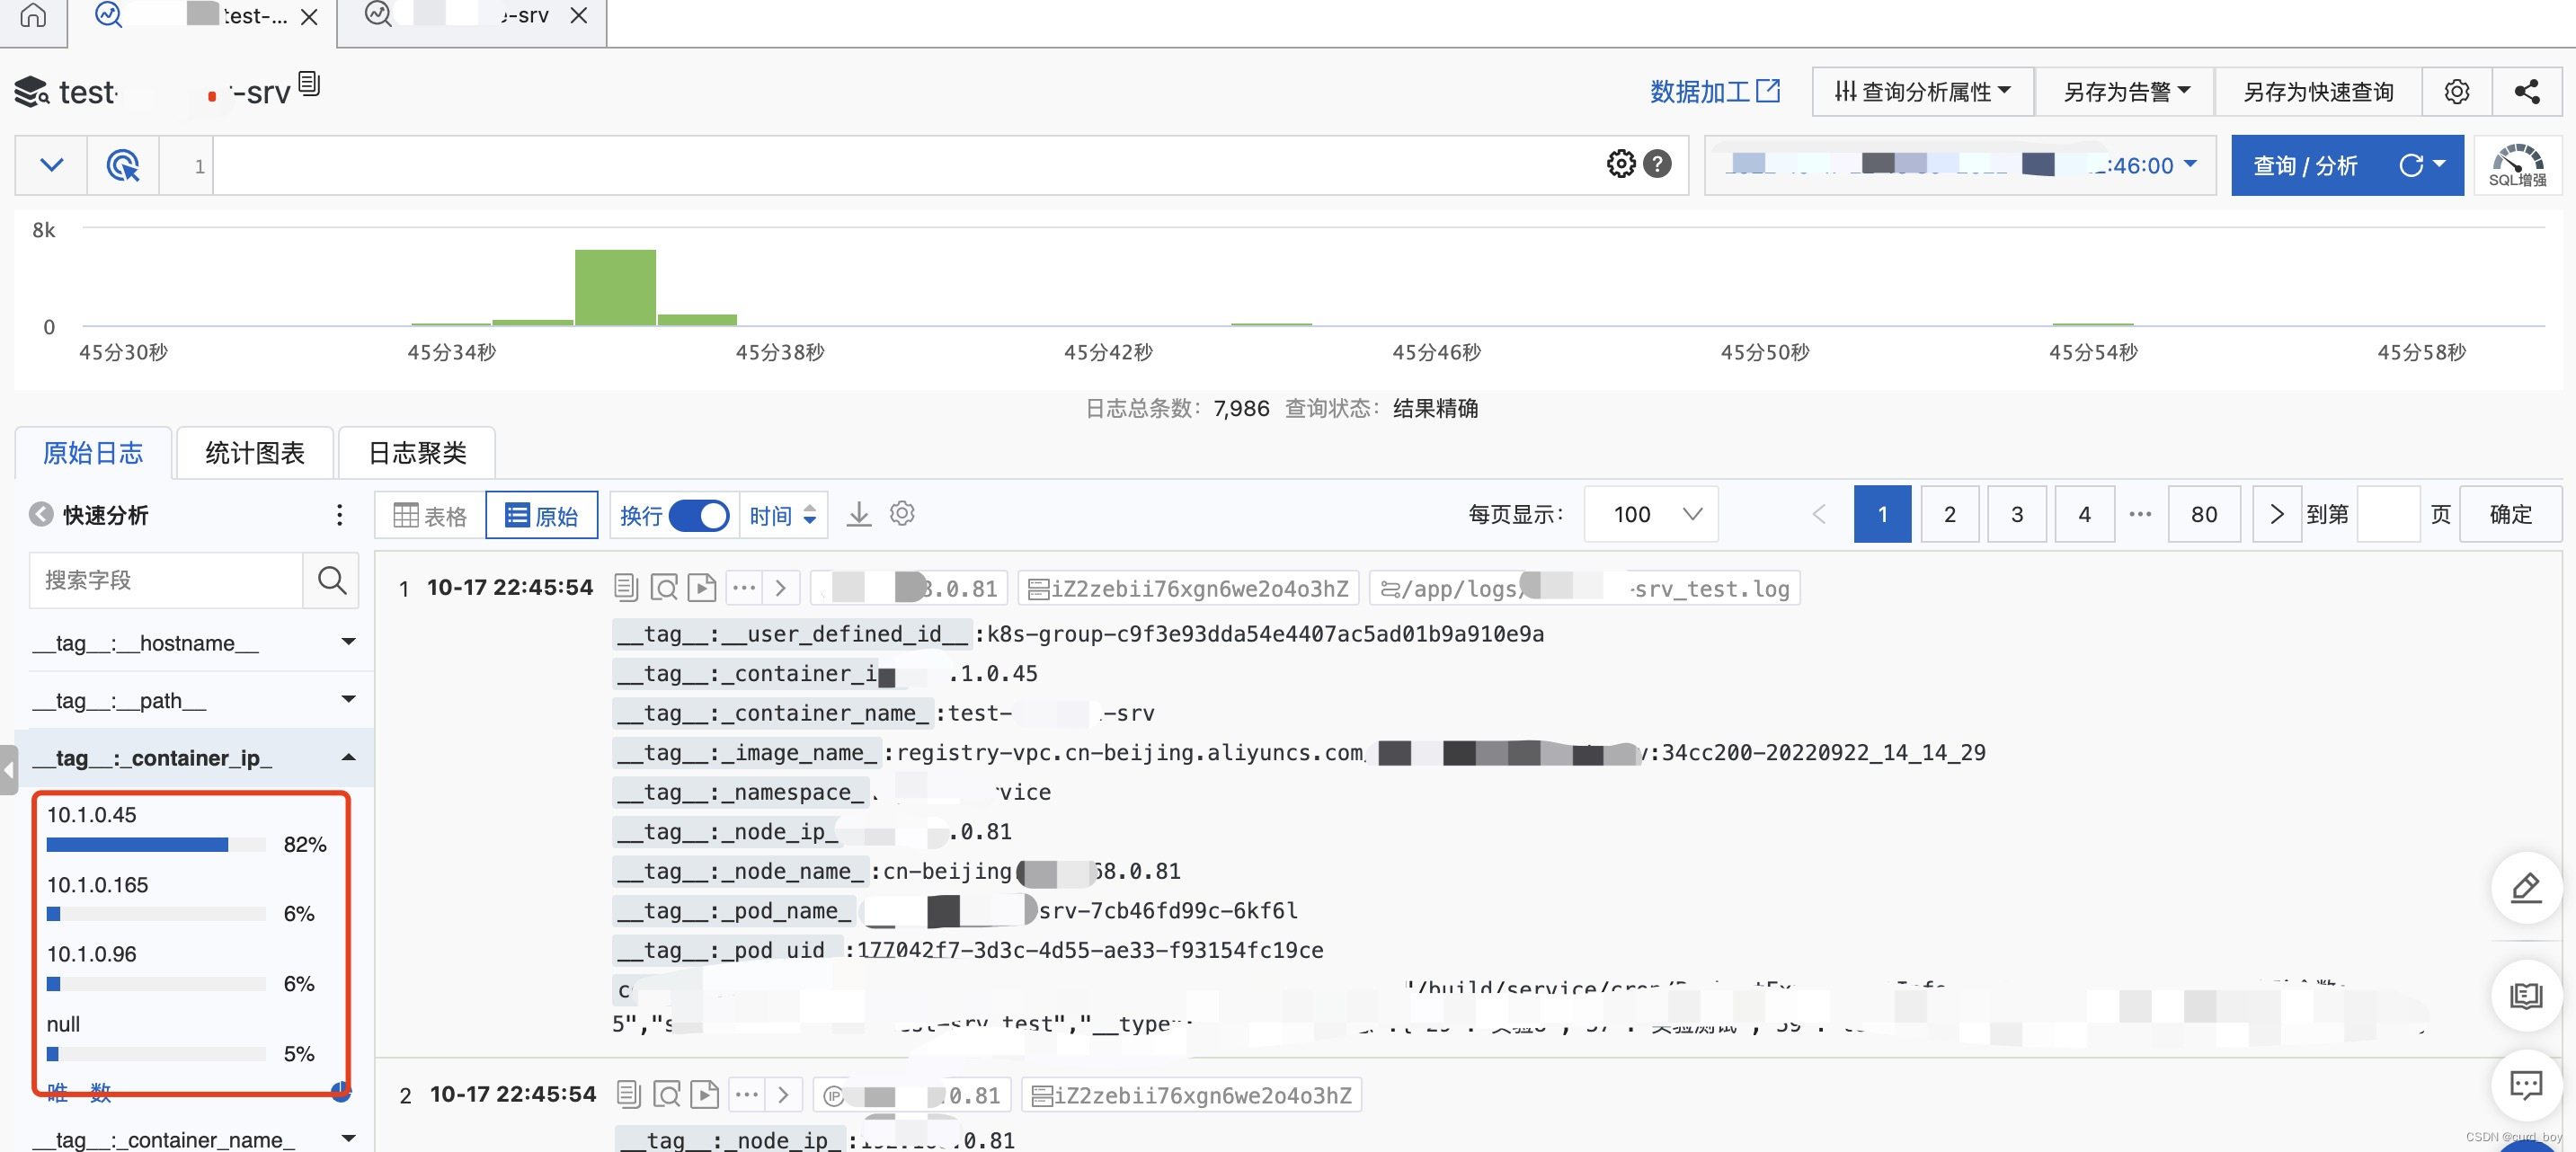This screenshot has height=1152, width=2576.
Task: Open the 时间 sort order control
Action: (x=783, y=516)
